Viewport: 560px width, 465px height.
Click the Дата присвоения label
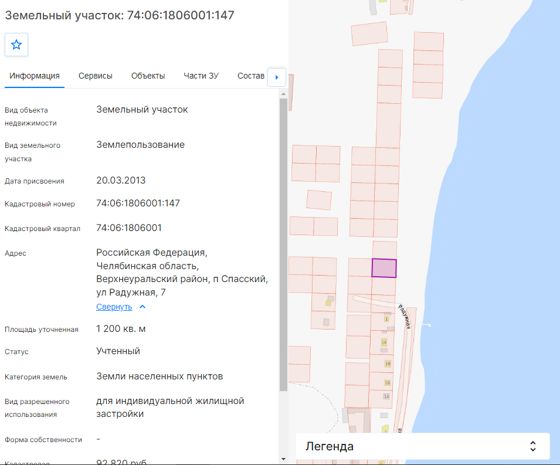[x=34, y=181]
